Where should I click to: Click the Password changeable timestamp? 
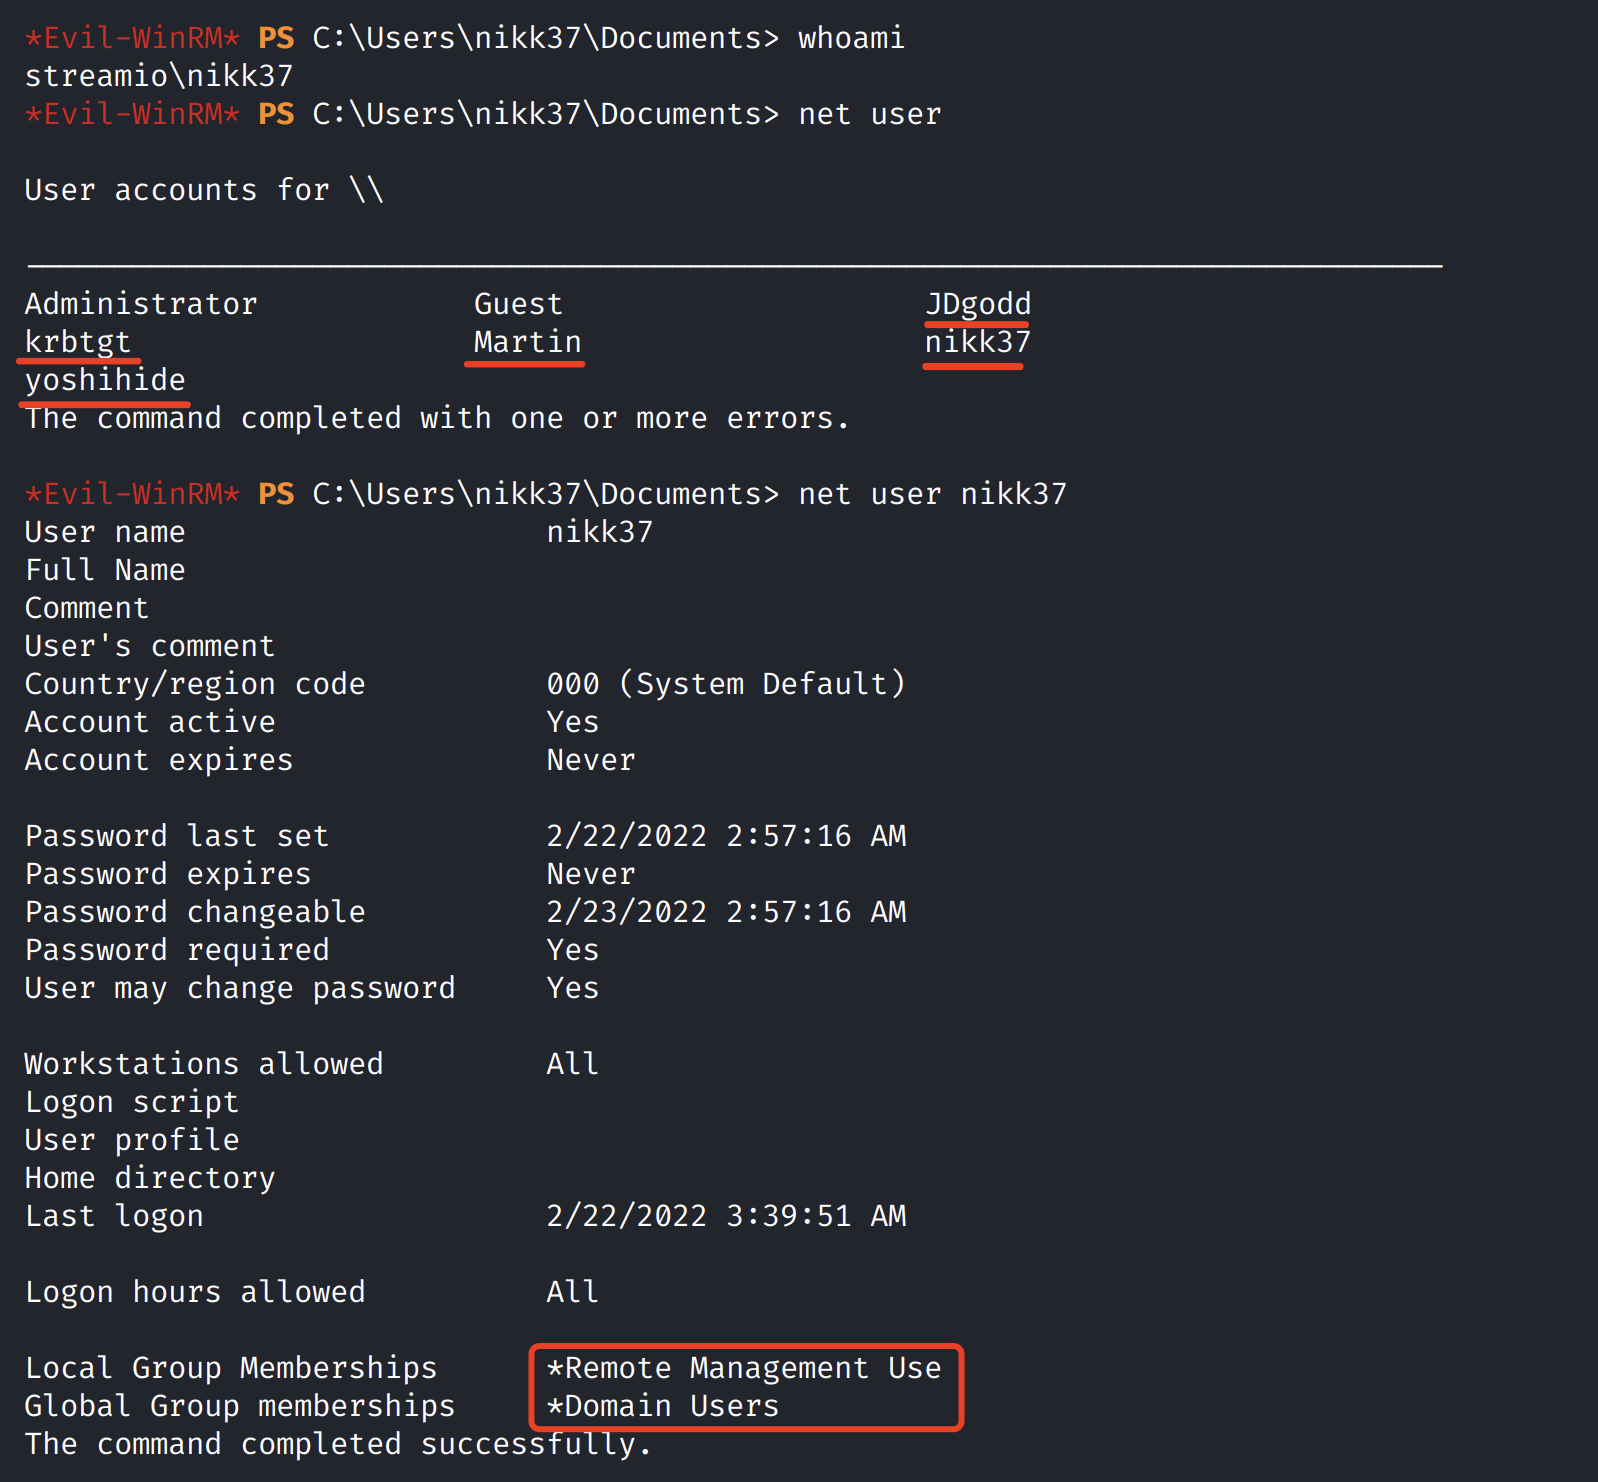pyautogui.click(x=725, y=912)
